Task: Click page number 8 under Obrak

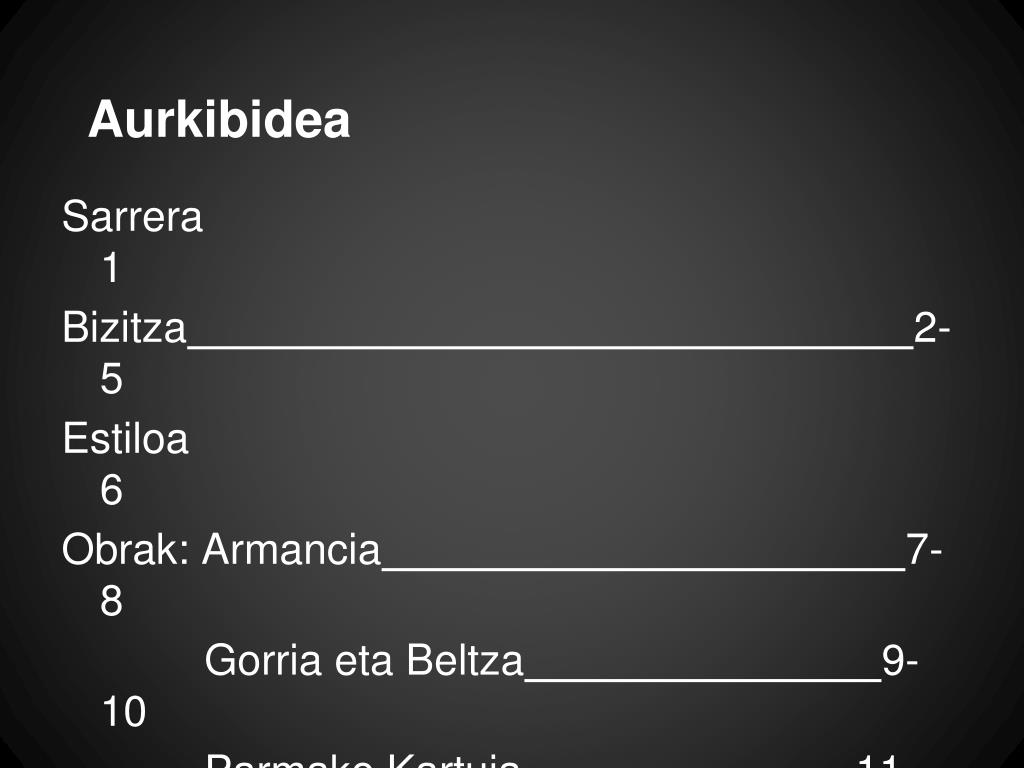Action: point(111,601)
